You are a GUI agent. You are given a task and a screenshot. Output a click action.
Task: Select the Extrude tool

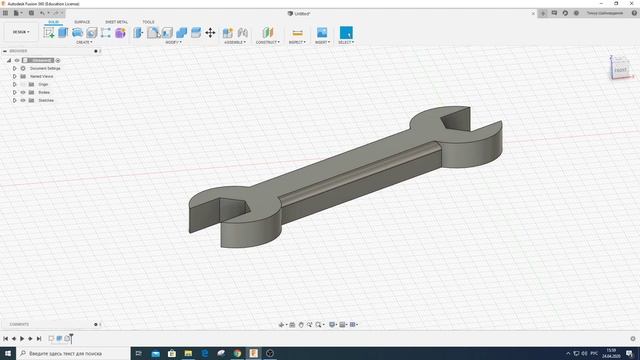coord(63,33)
